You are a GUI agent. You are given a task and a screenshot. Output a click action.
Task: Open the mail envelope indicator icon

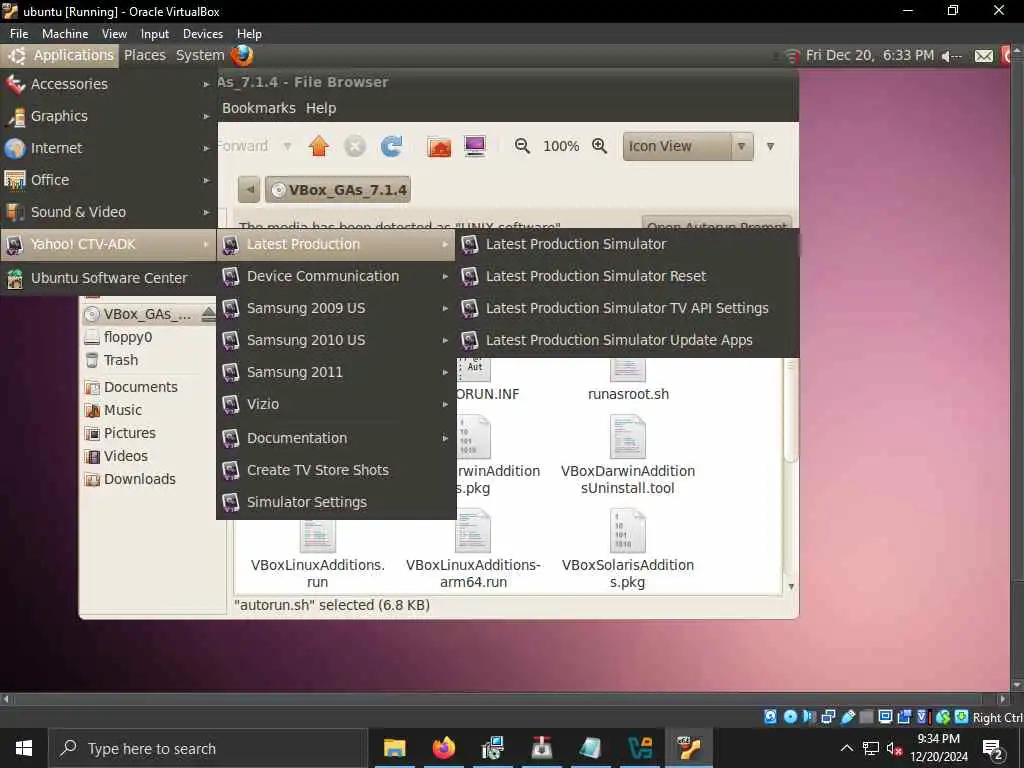[984, 56]
